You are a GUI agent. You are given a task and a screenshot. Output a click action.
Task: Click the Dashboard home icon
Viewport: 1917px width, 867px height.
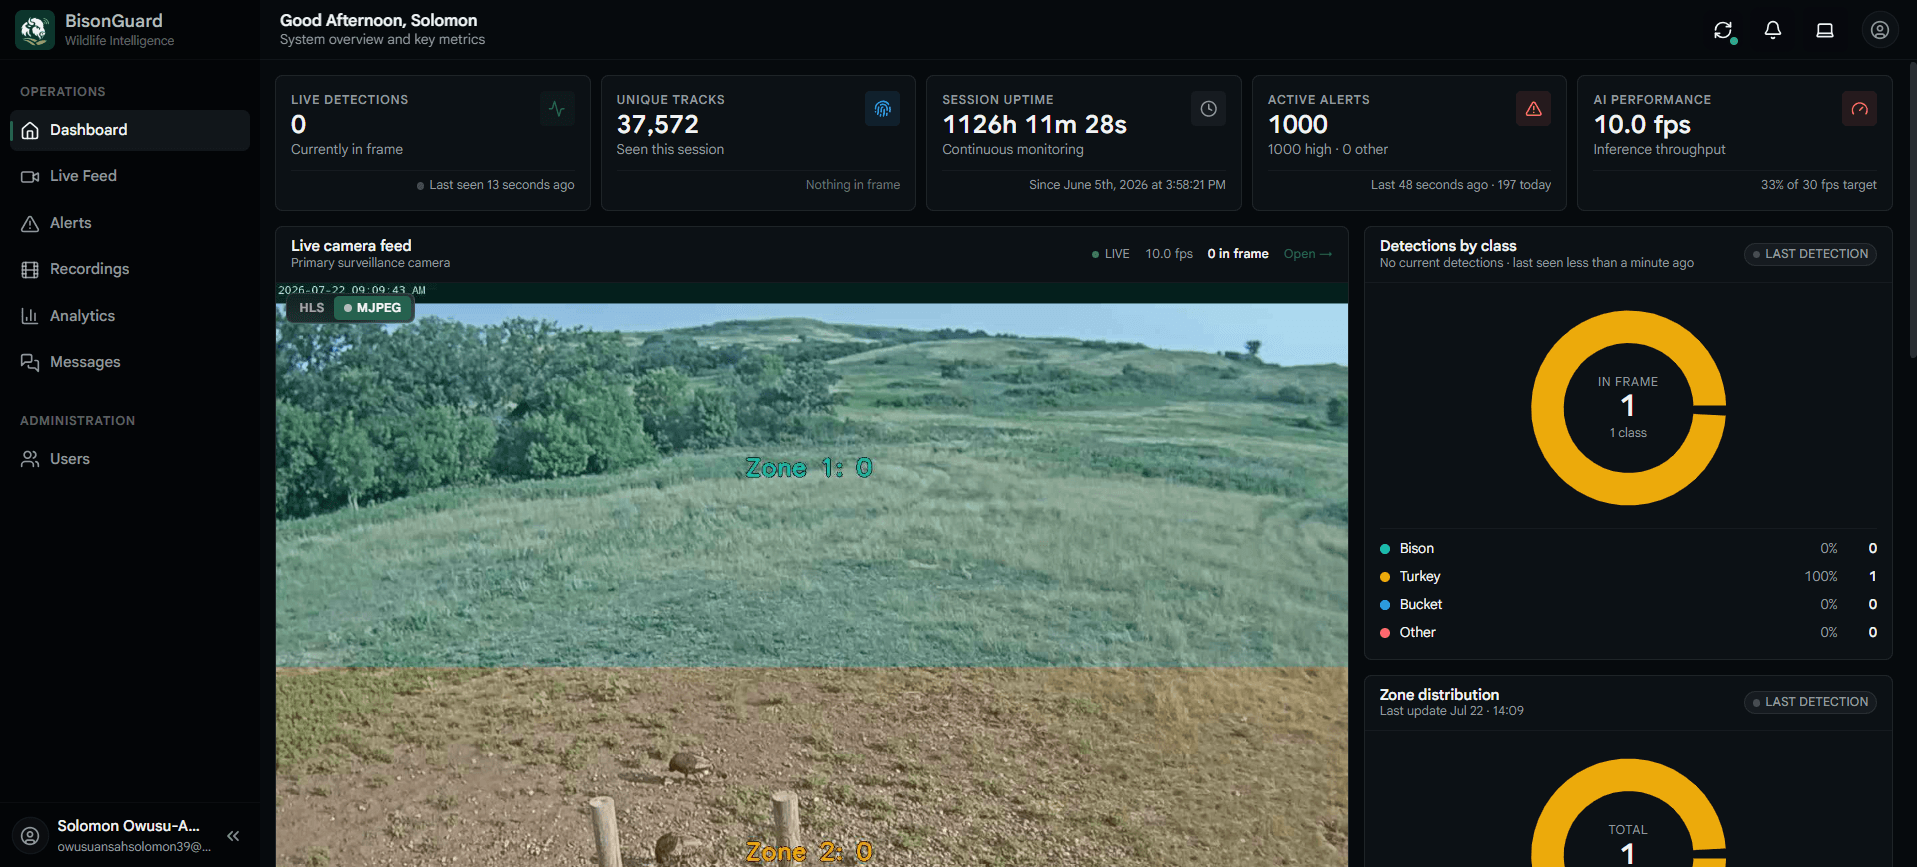(30, 130)
